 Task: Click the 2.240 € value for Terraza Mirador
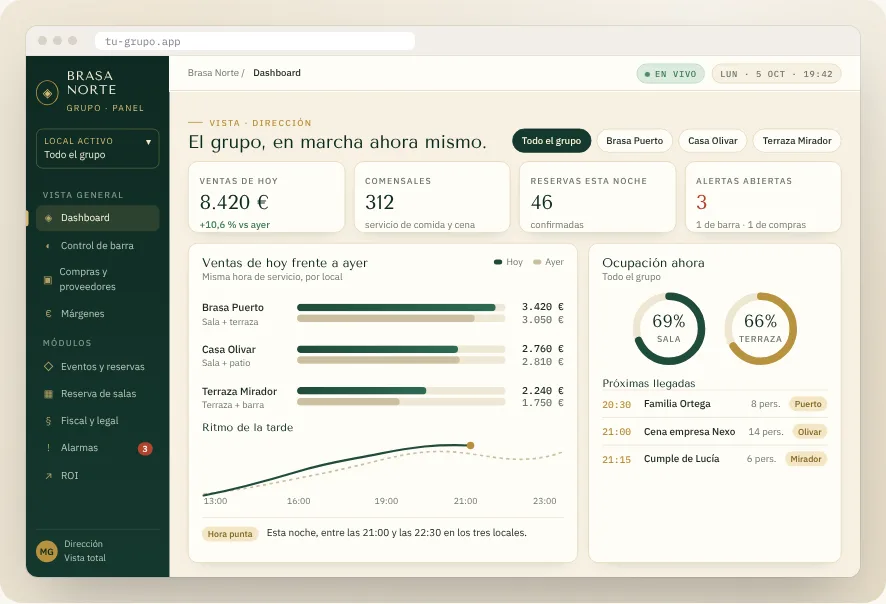coord(542,390)
